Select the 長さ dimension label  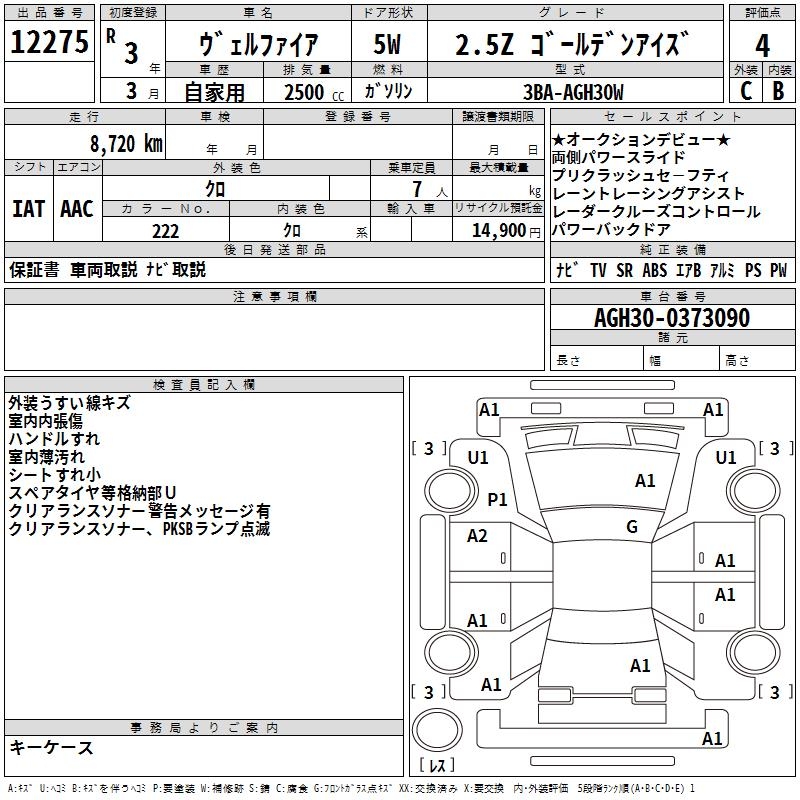[568, 361]
